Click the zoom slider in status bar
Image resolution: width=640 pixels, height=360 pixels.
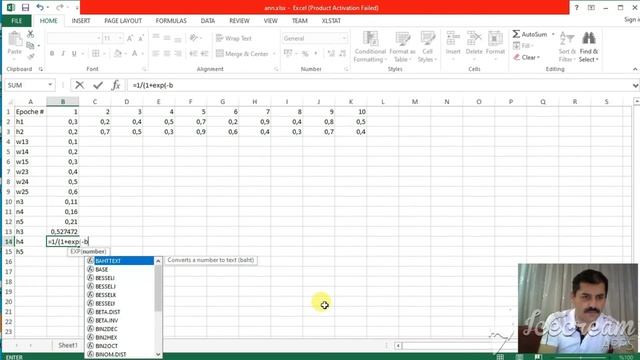click(580, 357)
